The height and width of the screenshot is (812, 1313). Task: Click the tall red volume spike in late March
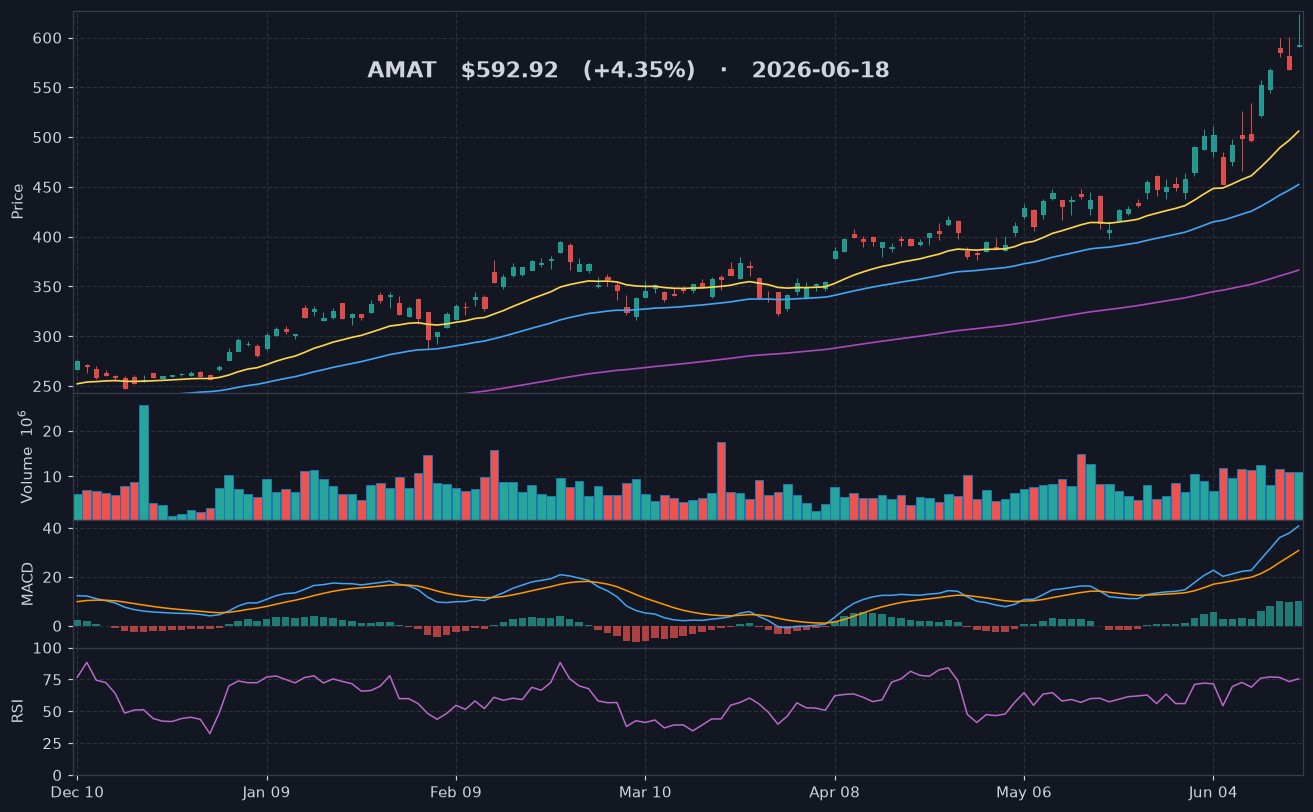tap(721, 481)
